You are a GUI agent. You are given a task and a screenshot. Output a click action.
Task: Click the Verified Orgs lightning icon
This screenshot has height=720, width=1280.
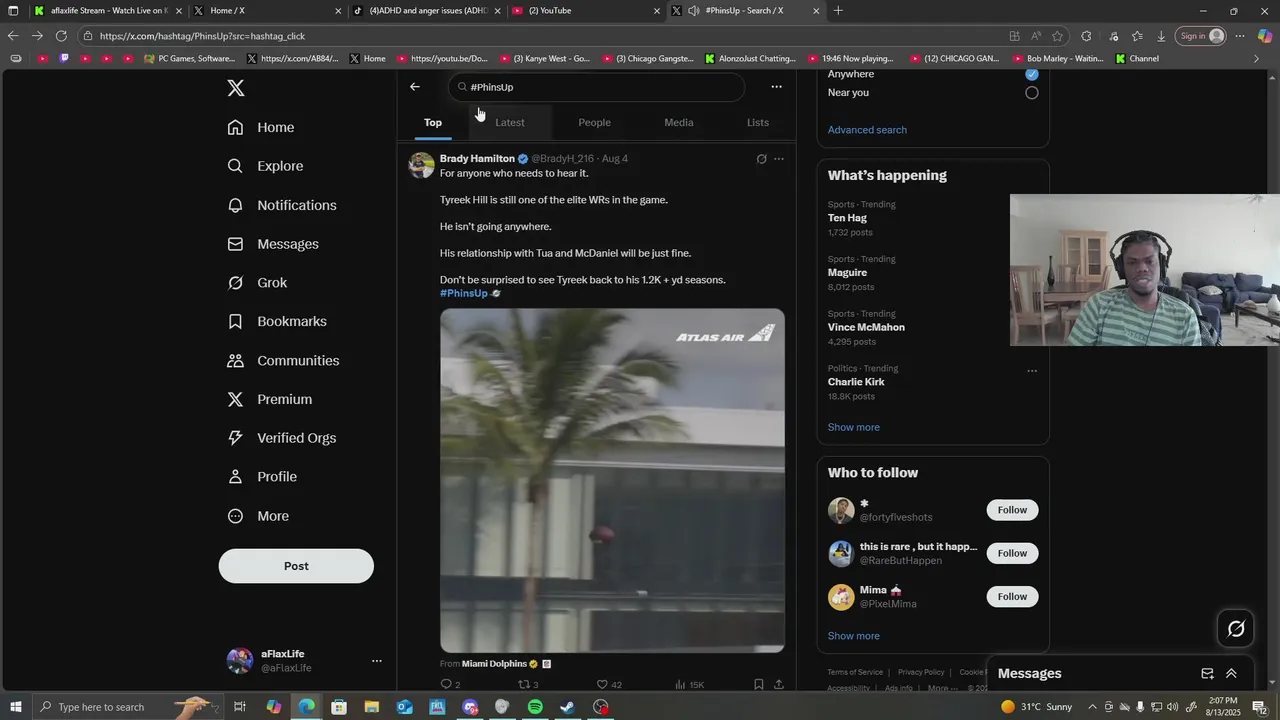pyautogui.click(x=236, y=438)
